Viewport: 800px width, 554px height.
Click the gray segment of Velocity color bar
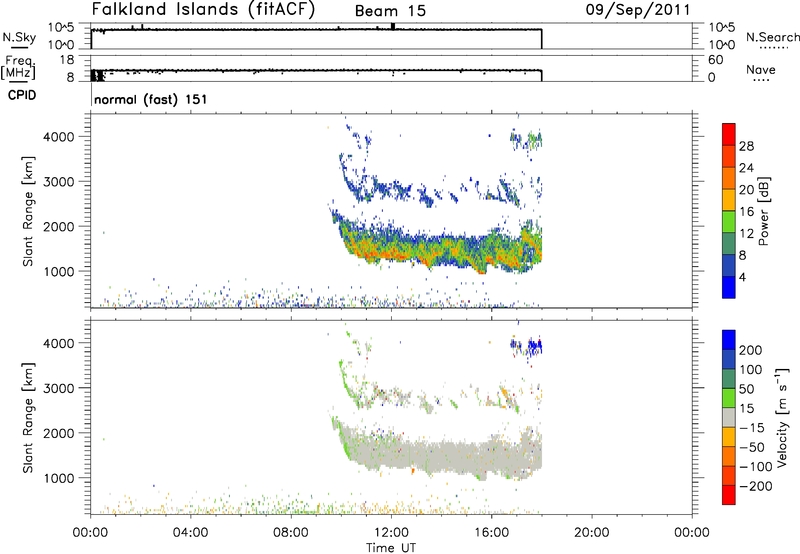pyautogui.click(x=729, y=417)
